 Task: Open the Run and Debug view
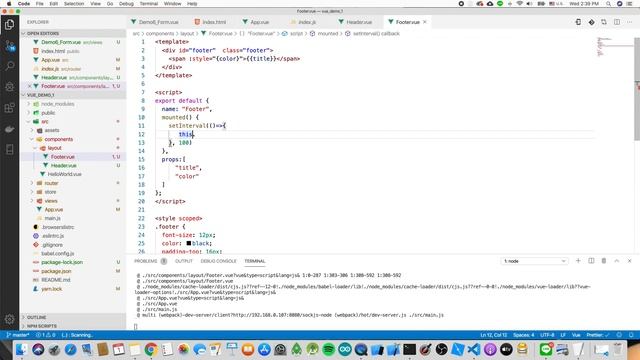click(x=9, y=87)
